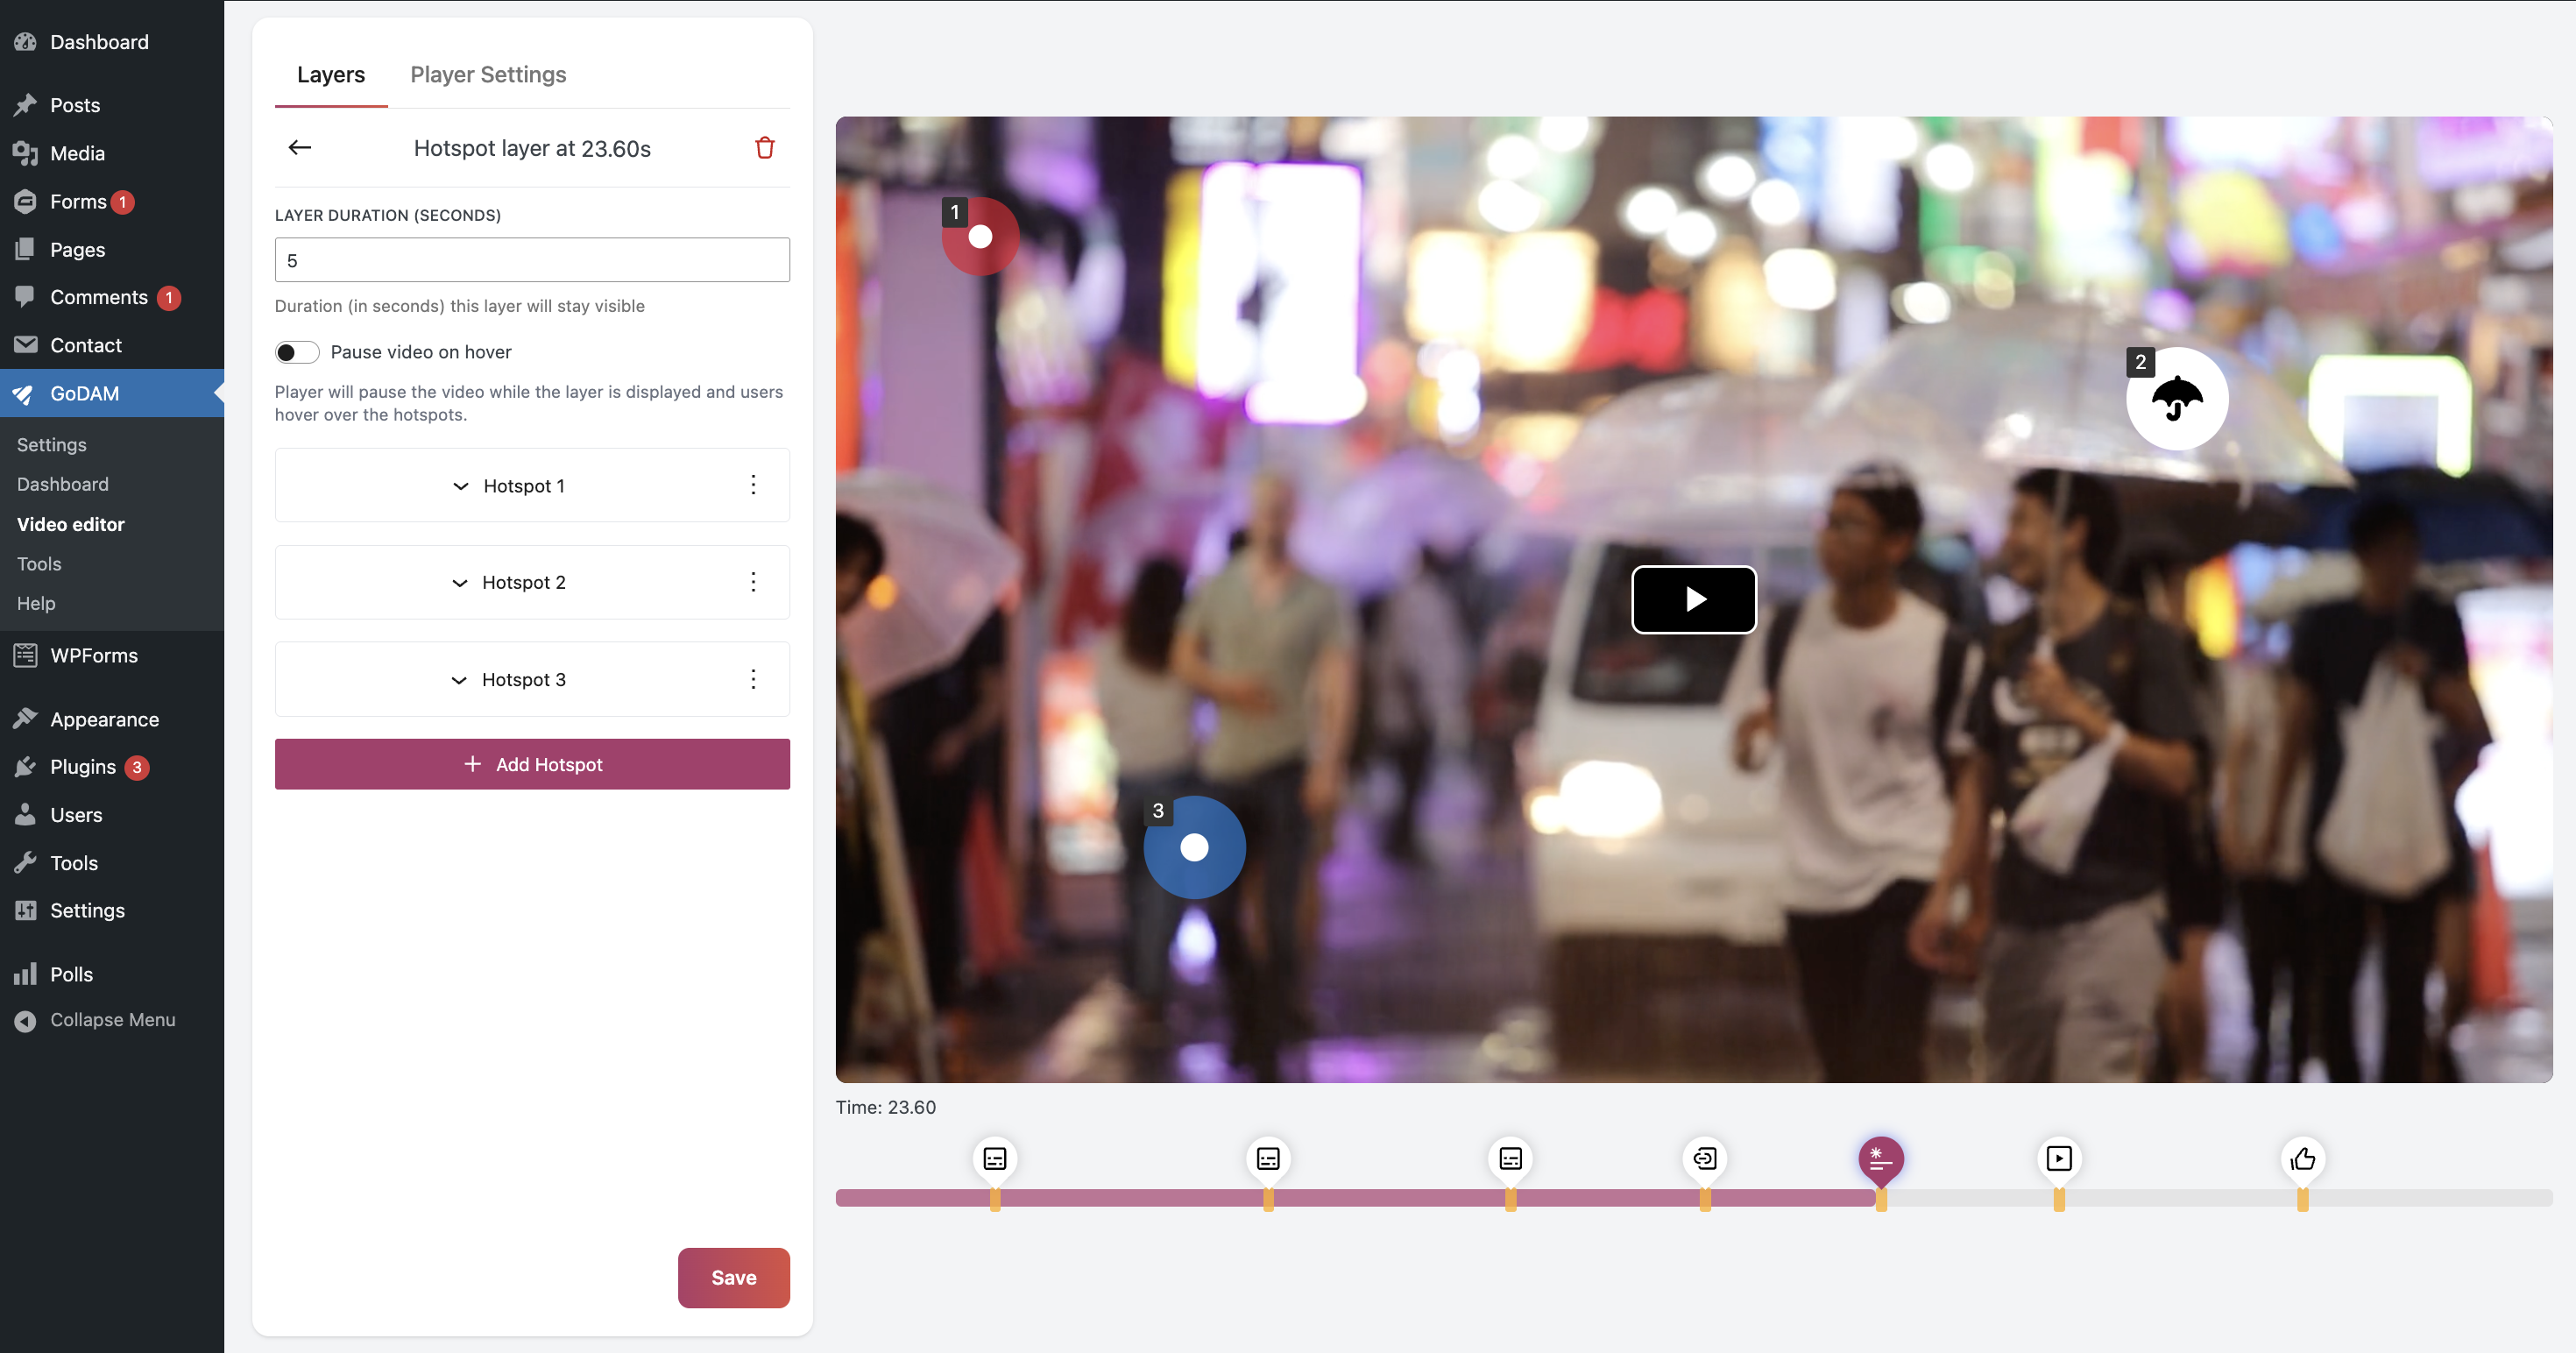Screen dimensions: 2576x1353
Task: Open GoDAM Tools submenu item
Action: 39,564
